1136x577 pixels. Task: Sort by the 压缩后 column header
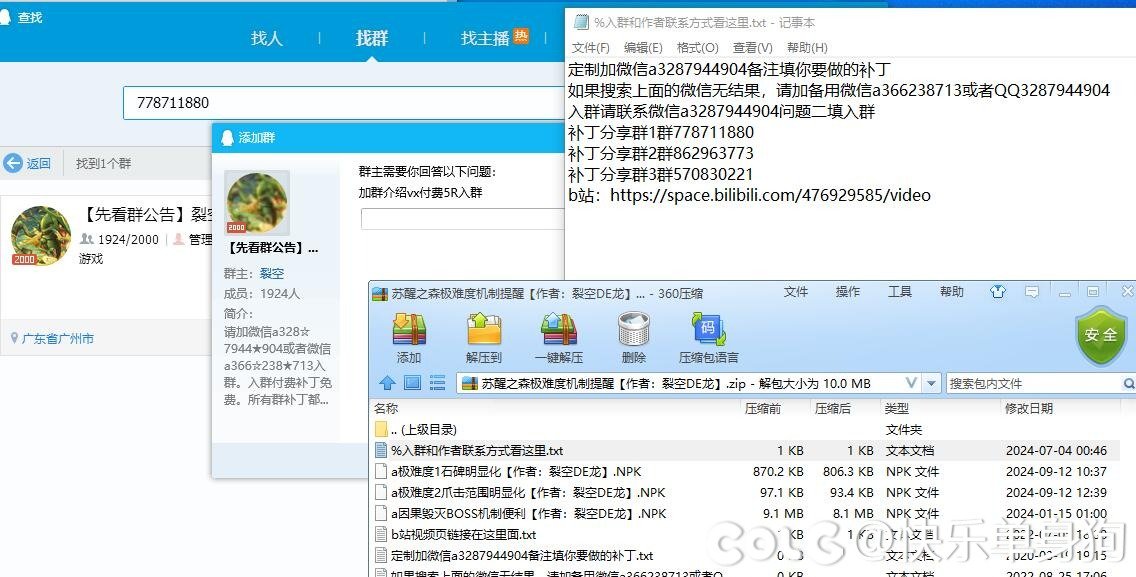pyautogui.click(x=832, y=409)
